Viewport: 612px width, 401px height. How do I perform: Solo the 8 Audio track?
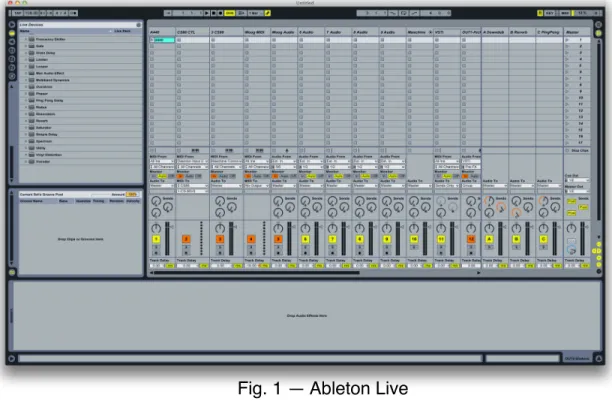pos(359,247)
